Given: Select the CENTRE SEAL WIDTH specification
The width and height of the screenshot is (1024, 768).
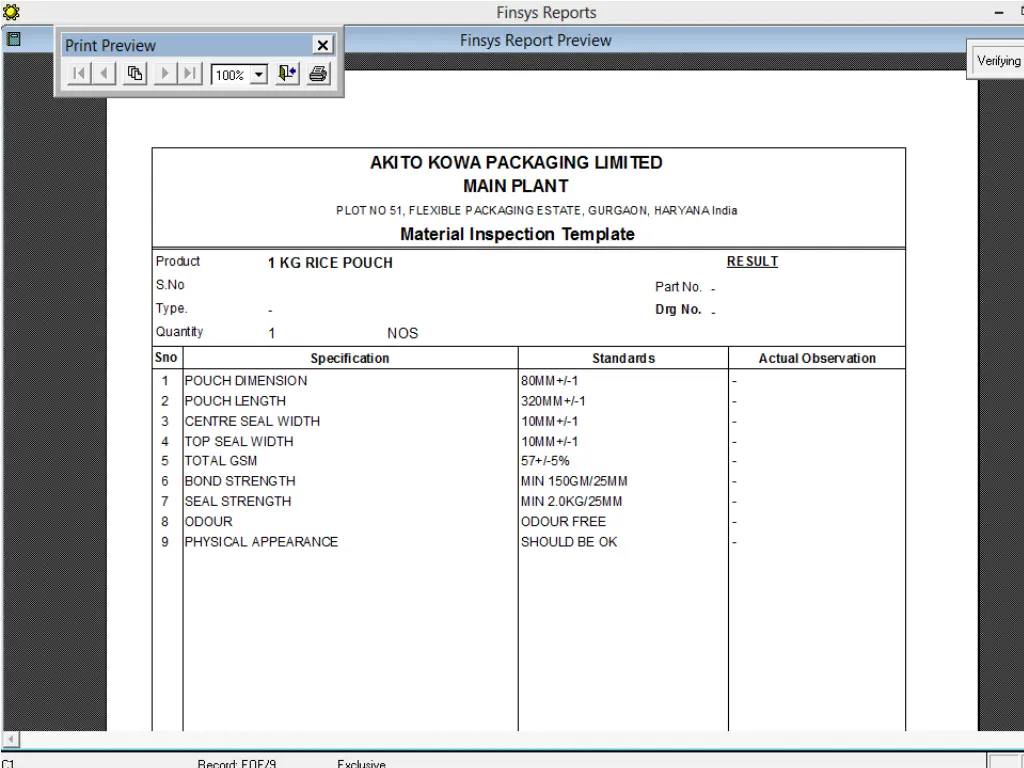Looking at the screenshot, I should [252, 421].
